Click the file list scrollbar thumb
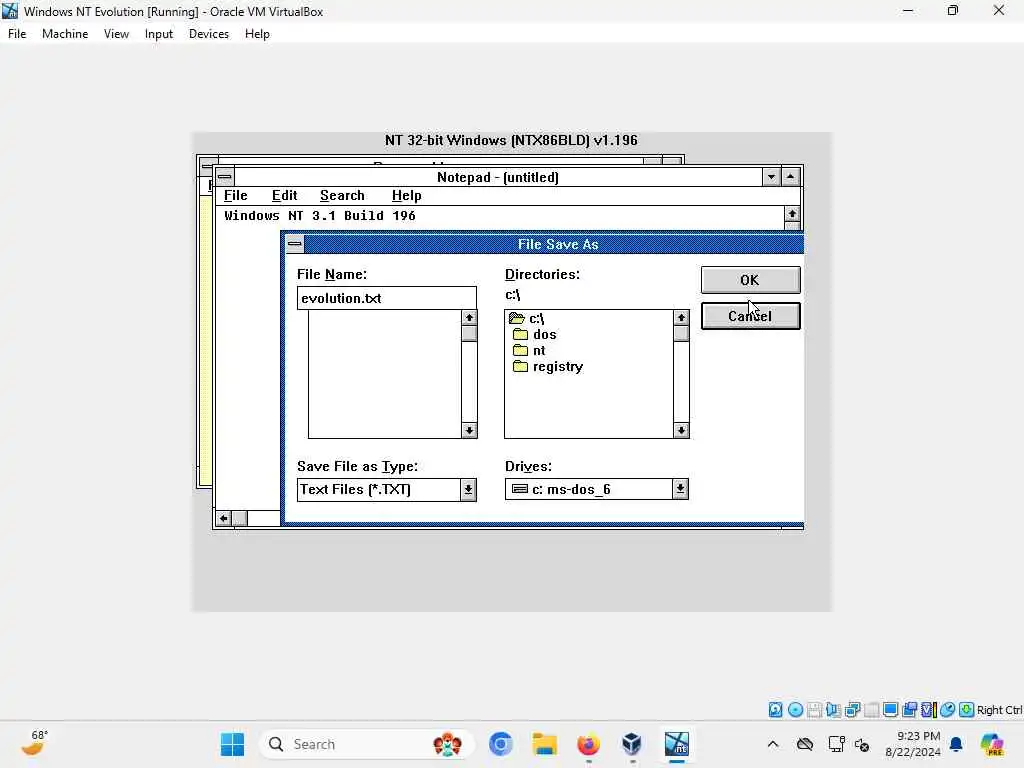This screenshot has height=768, width=1024. pyautogui.click(x=469, y=333)
